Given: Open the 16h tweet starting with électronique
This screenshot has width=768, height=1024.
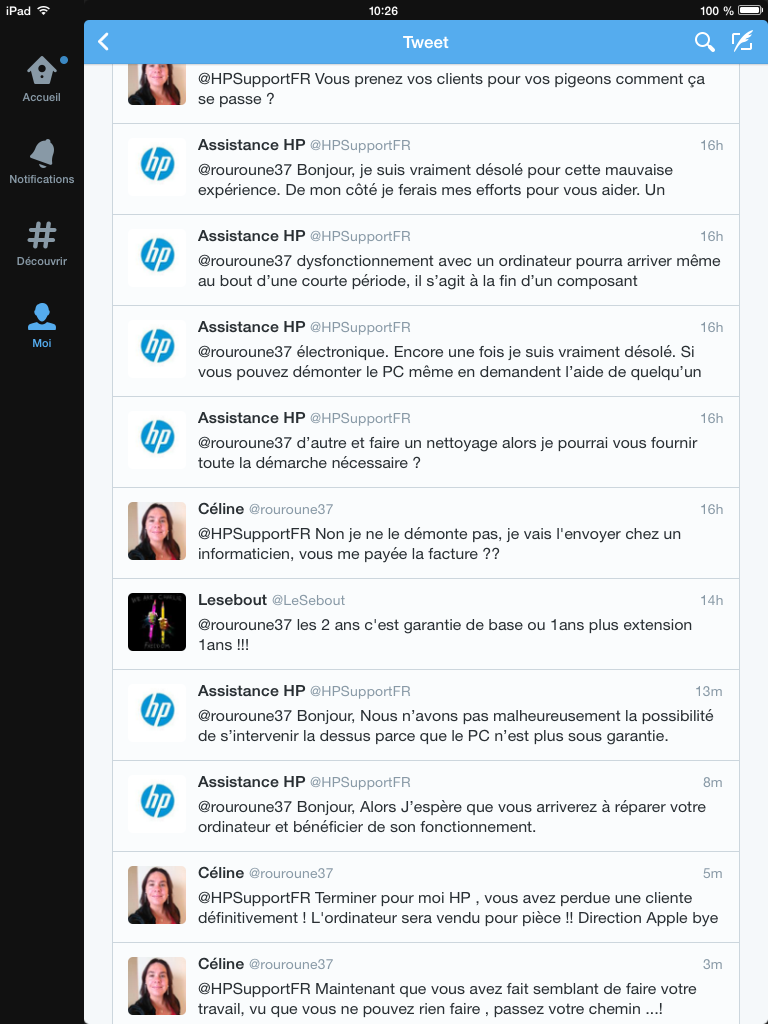Looking at the screenshot, I should pyautogui.click(x=426, y=351).
